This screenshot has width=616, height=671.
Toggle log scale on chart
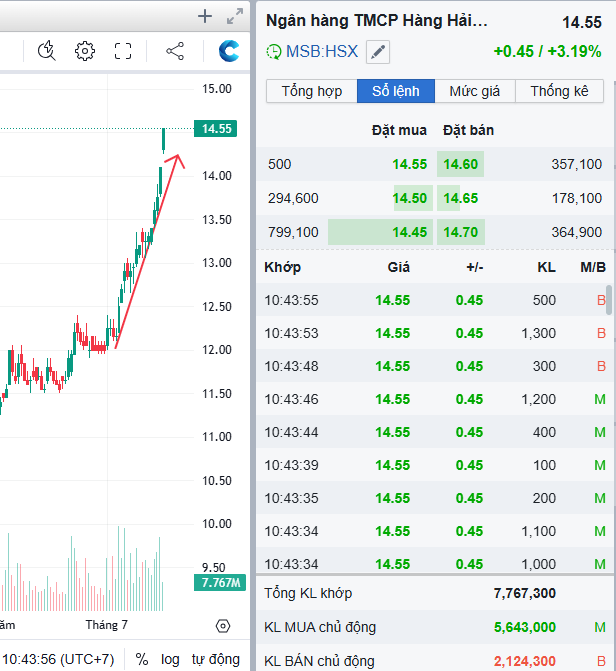pyautogui.click(x=171, y=659)
